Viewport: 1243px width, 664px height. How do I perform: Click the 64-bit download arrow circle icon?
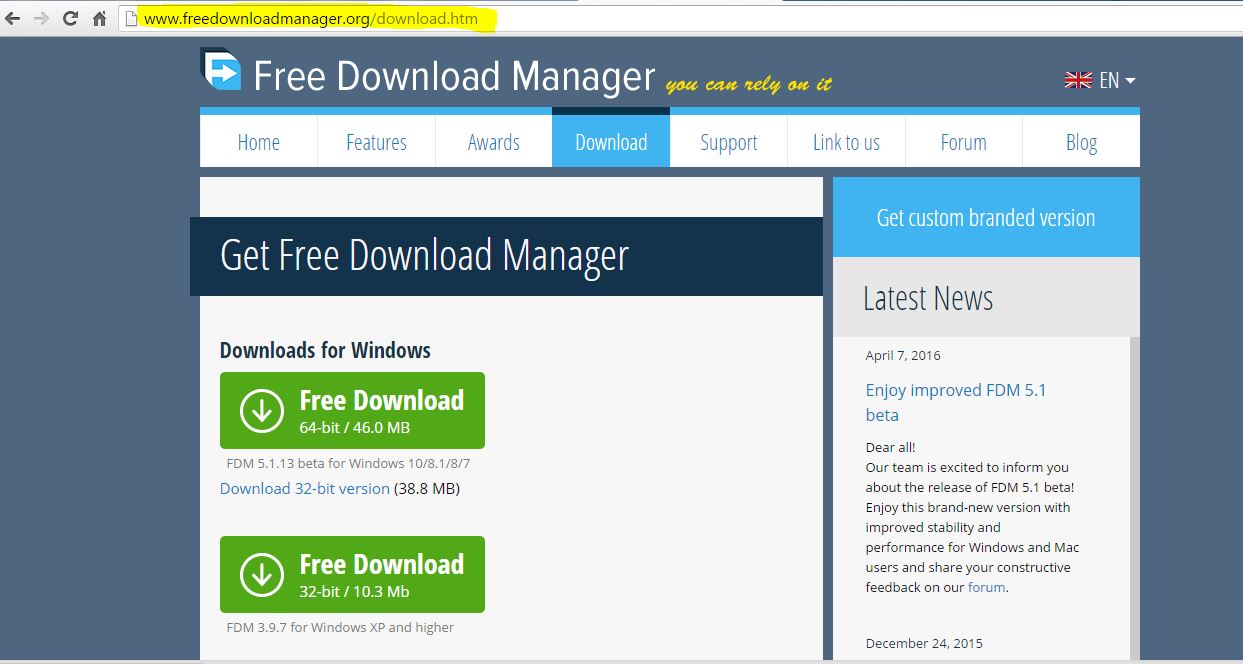pyautogui.click(x=262, y=411)
